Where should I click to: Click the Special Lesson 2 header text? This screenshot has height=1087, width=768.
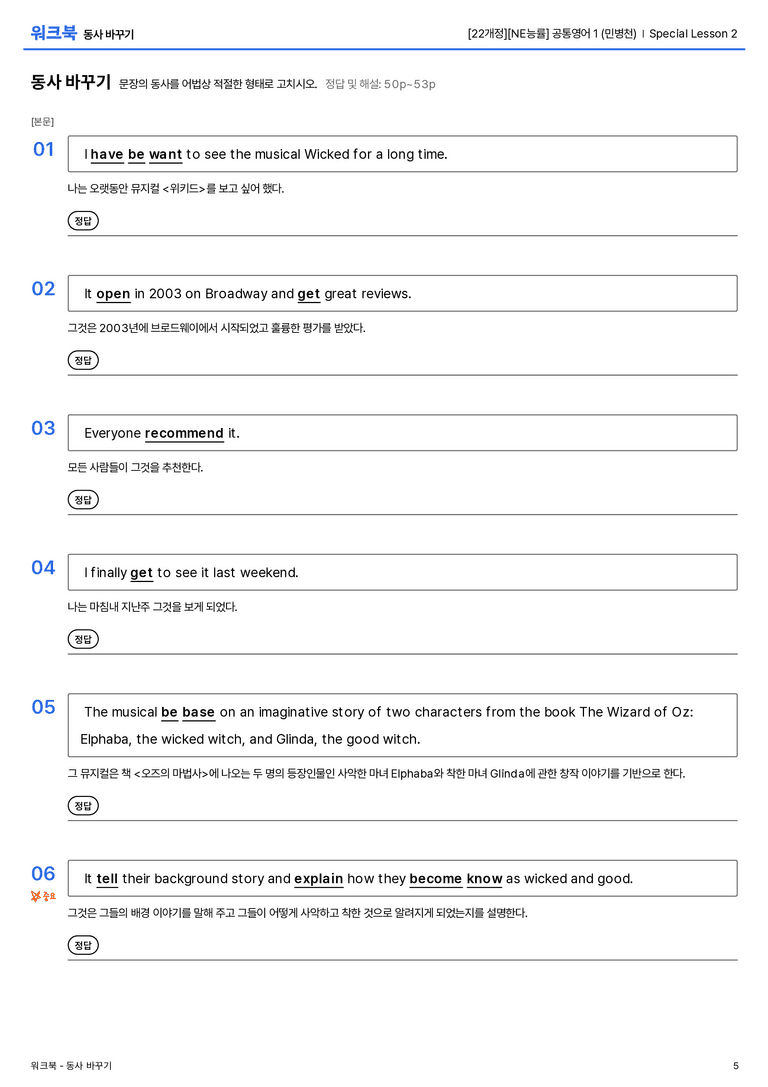click(x=693, y=33)
